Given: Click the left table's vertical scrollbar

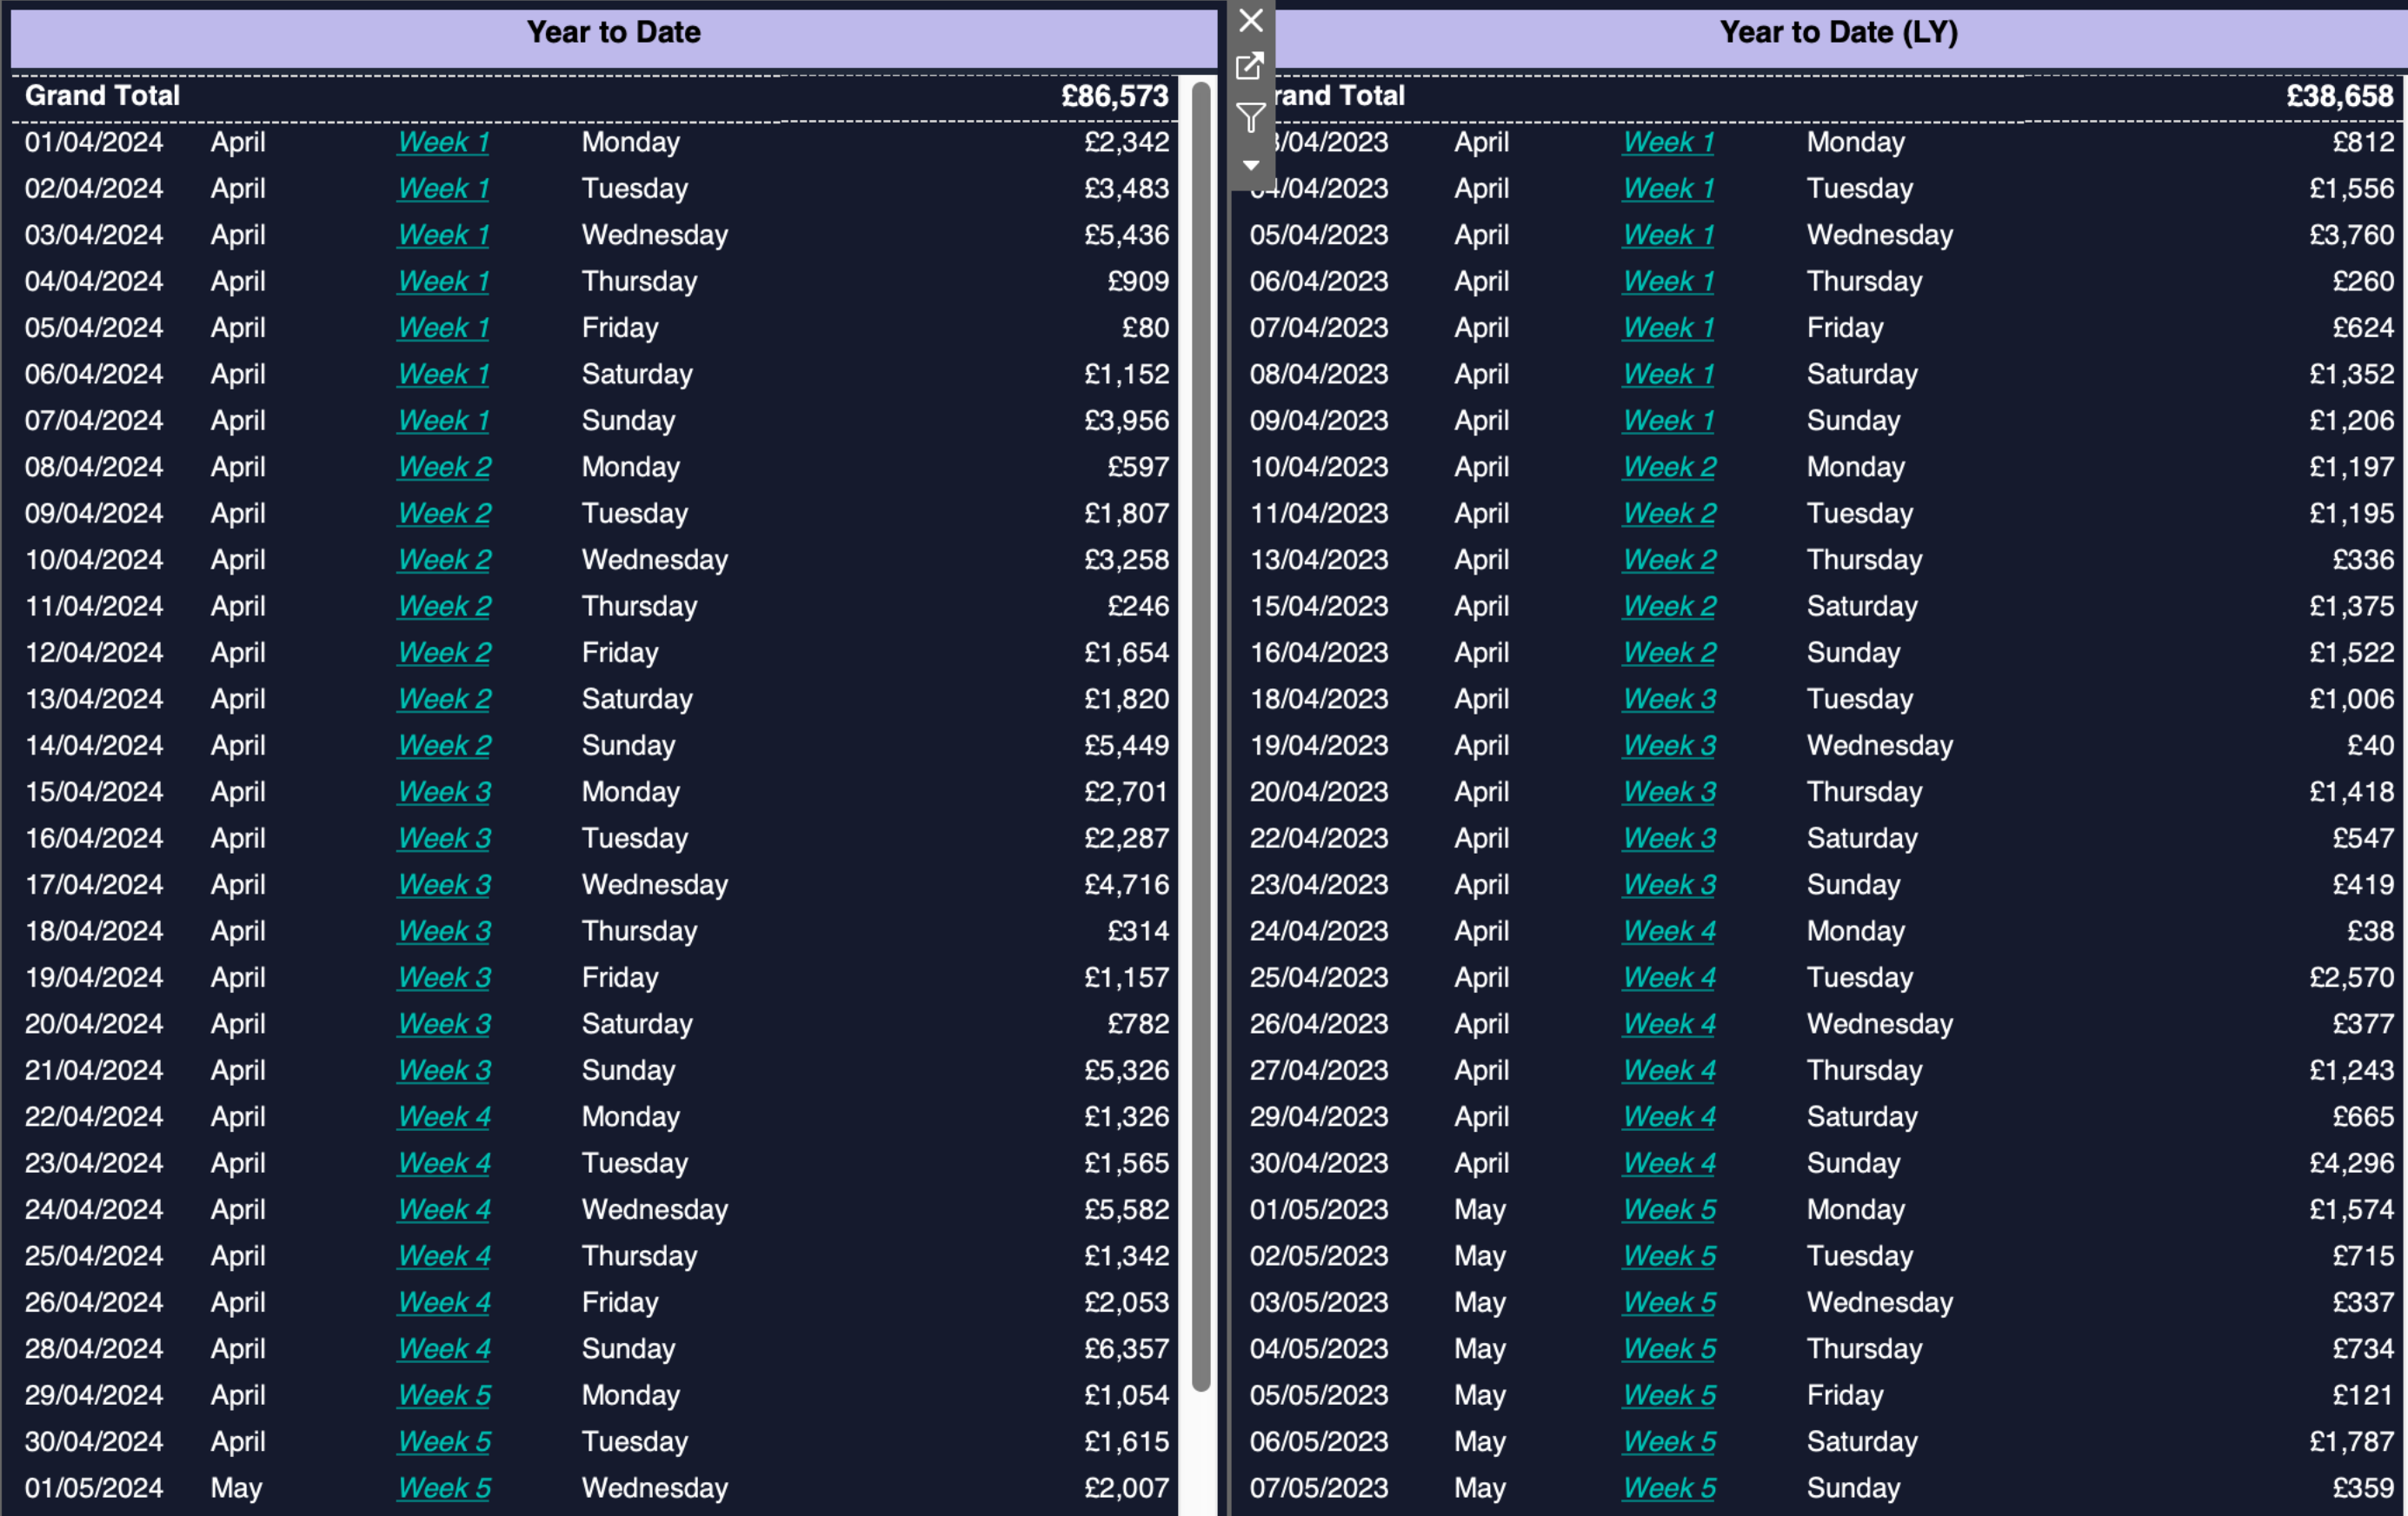Looking at the screenshot, I should pos(1201,735).
